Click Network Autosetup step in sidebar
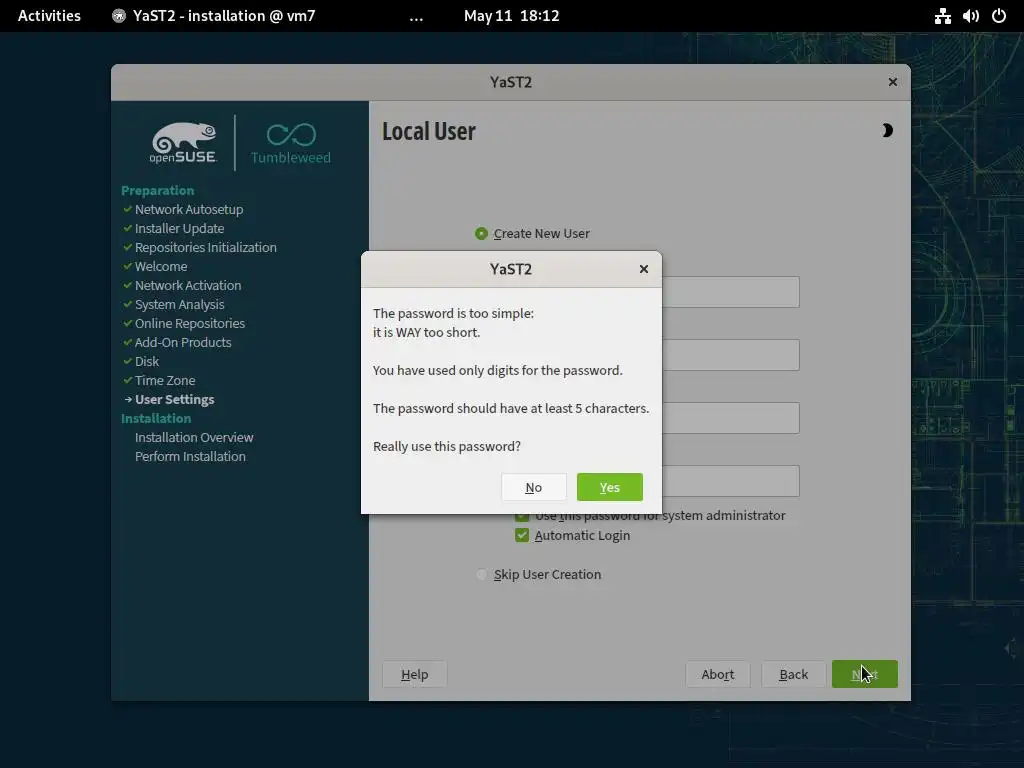Screen dimensions: 1024x768 189,210
